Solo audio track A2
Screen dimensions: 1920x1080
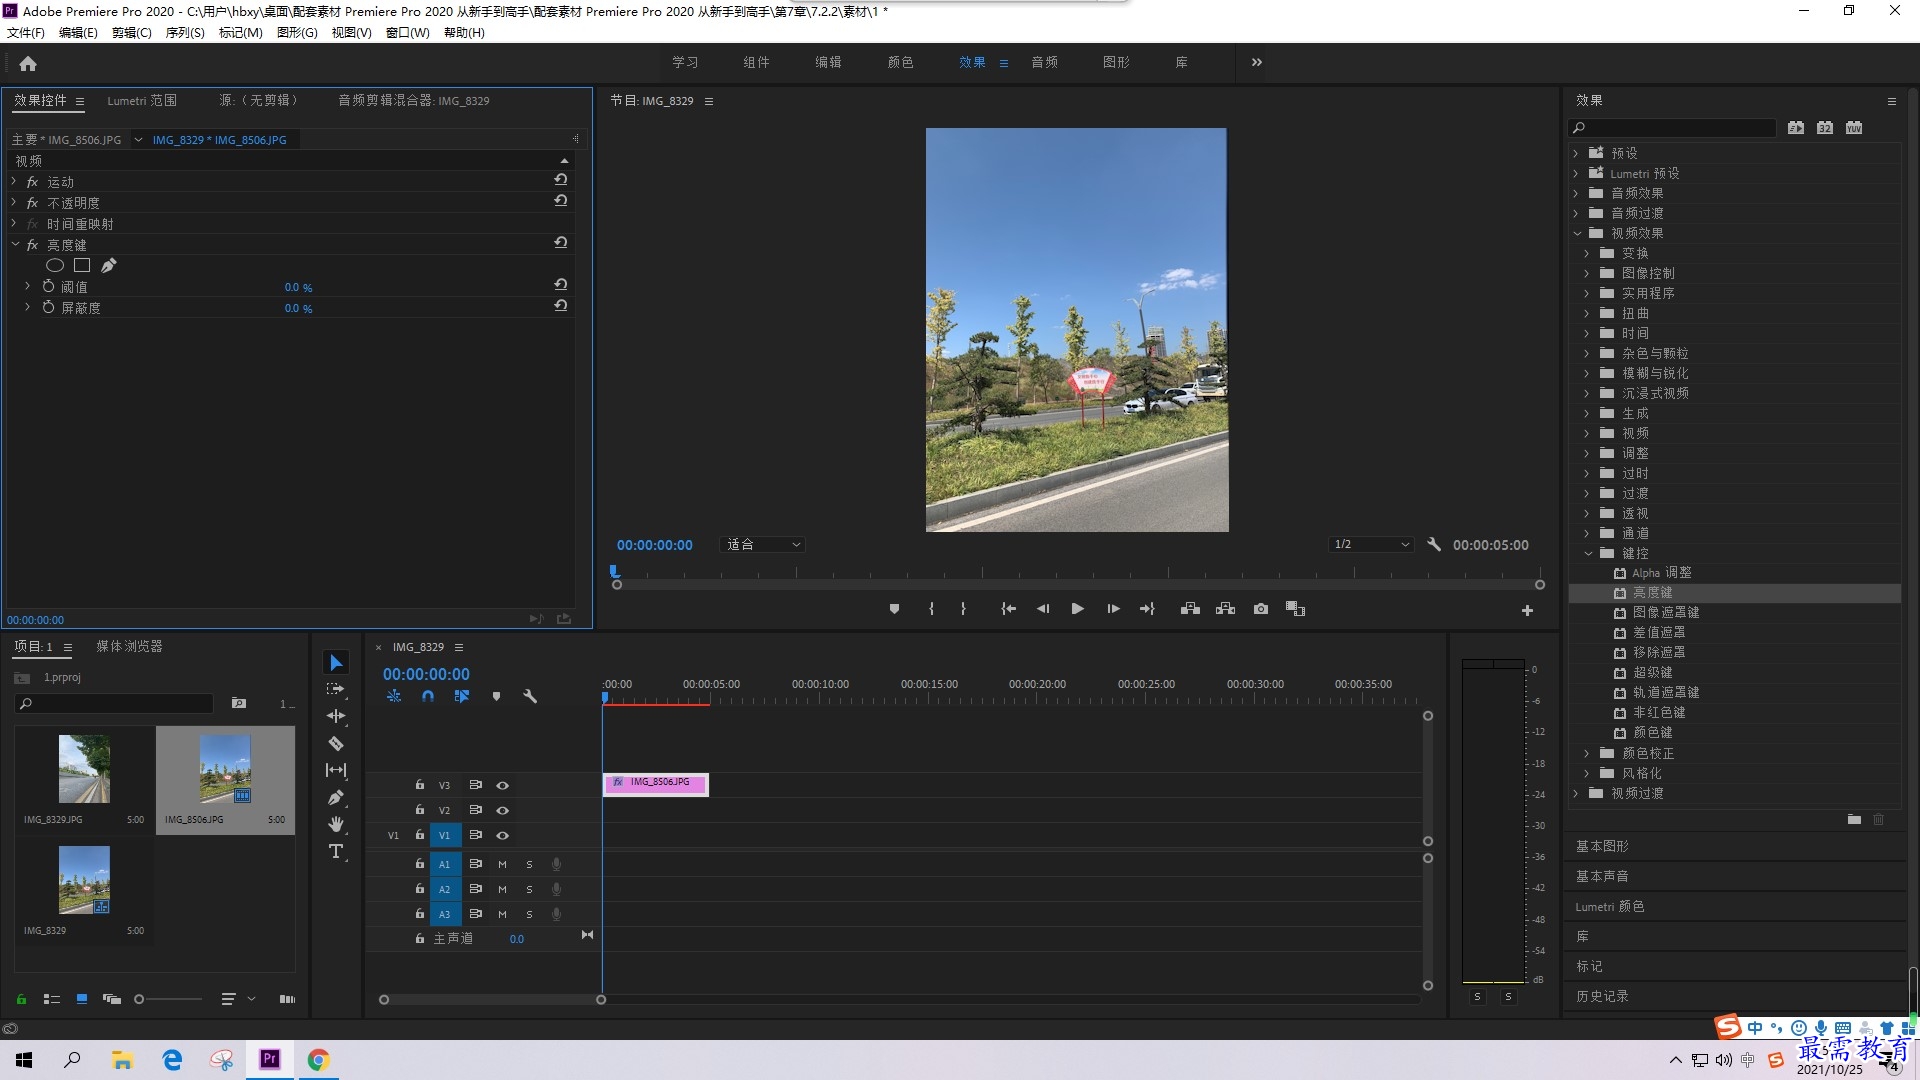(x=529, y=889)
